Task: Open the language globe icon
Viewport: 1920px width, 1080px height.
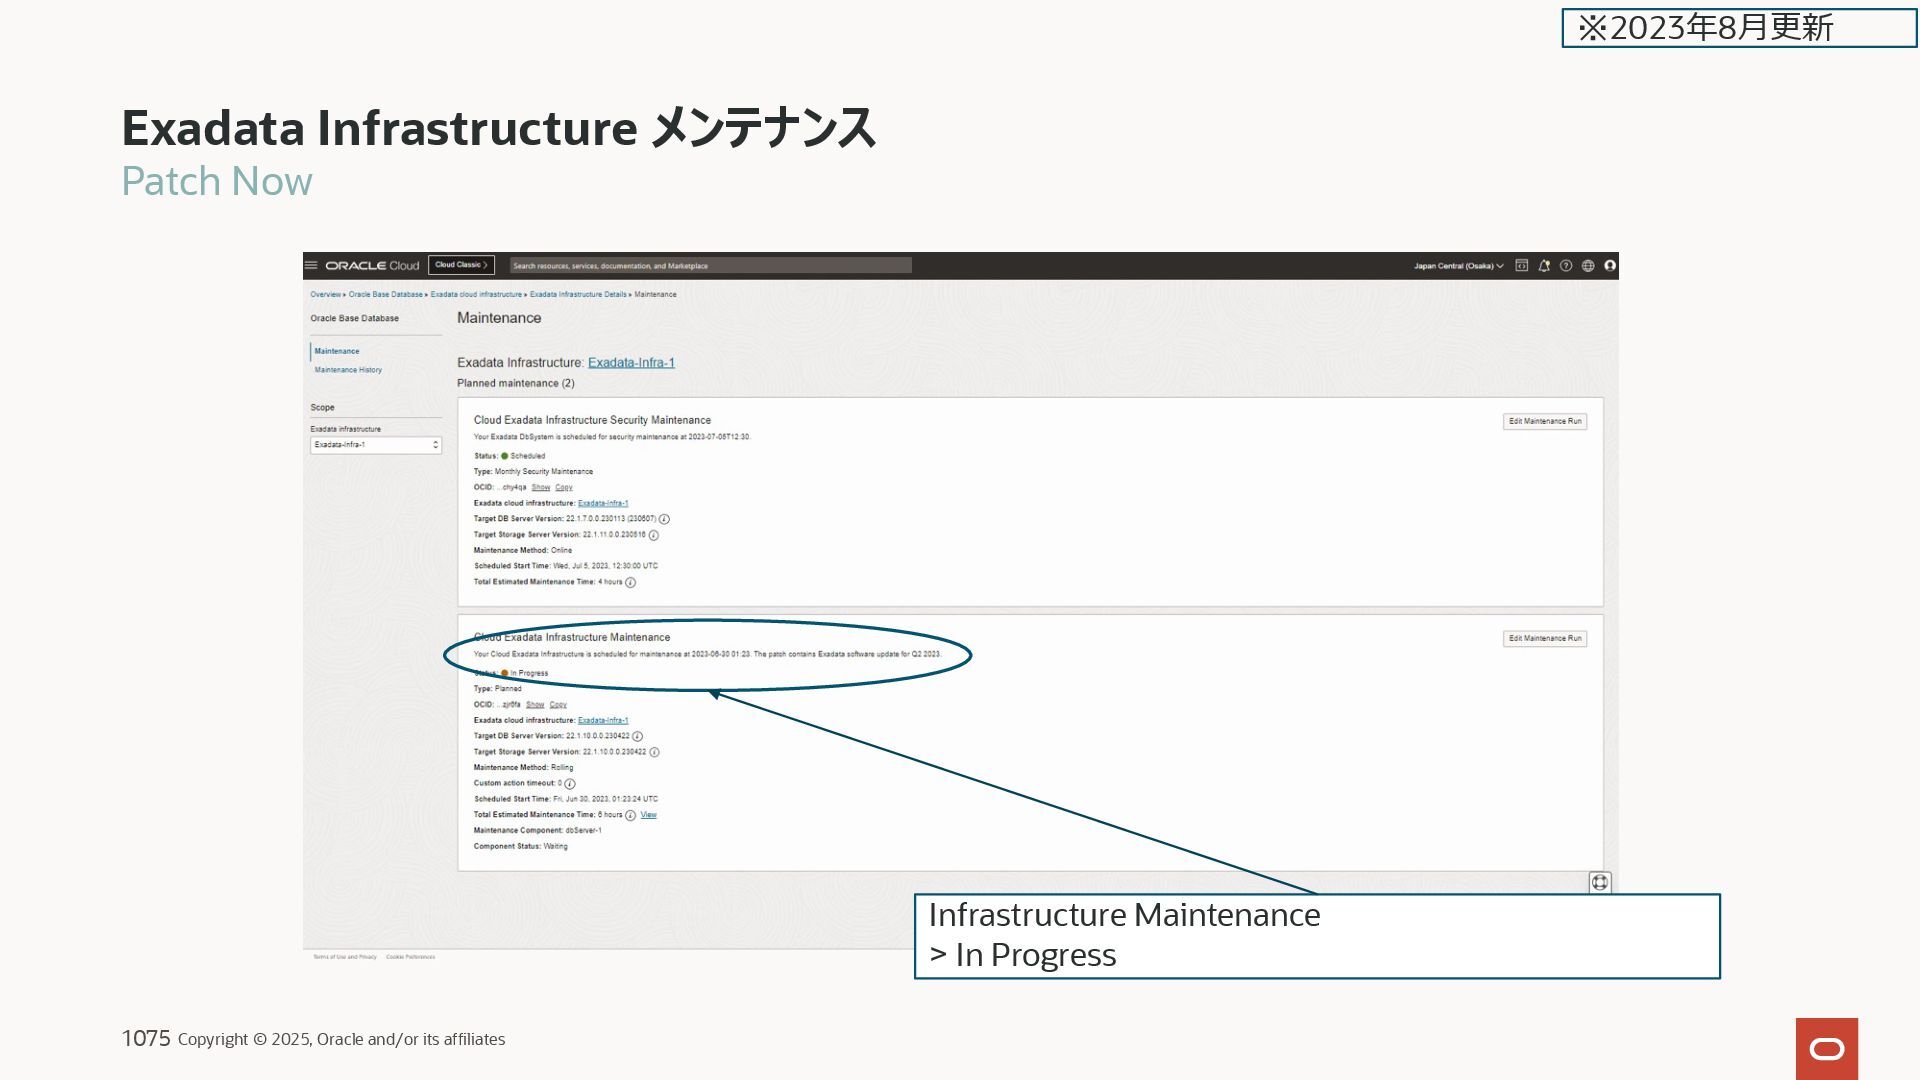Action: click(x=1588, y=266)
